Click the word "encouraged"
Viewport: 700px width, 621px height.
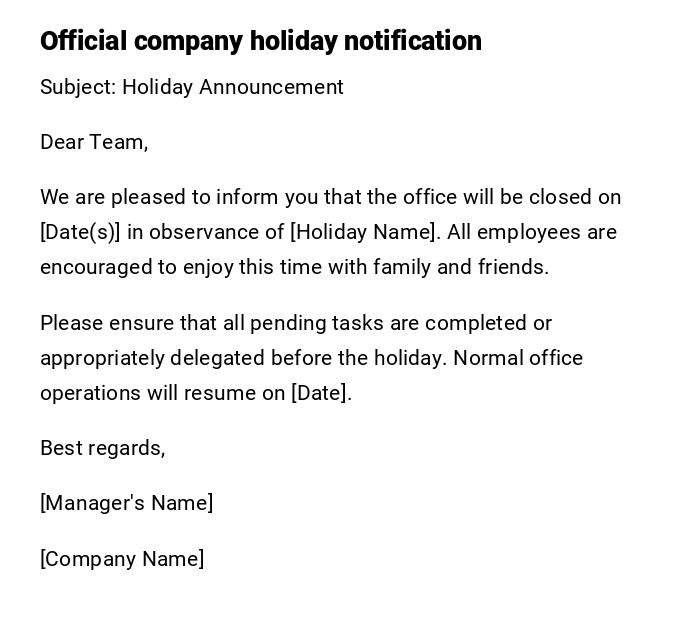(x=95, y=267)
